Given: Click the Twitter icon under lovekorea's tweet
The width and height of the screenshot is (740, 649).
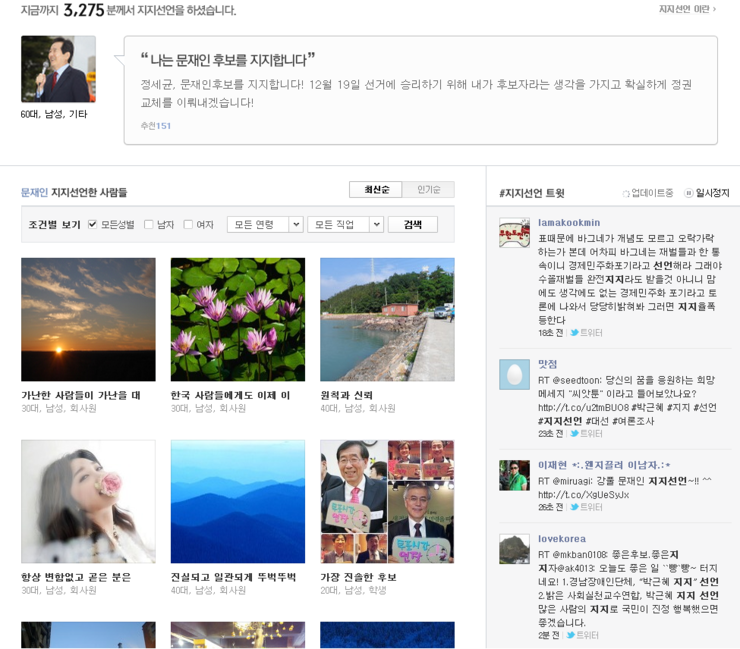Looking at the screenshot, I should pyautogui.click(x=571, y=635).
